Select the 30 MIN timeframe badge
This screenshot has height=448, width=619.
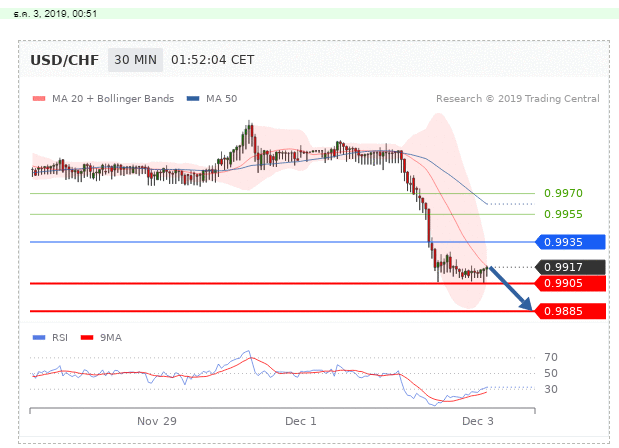point(135,60)
